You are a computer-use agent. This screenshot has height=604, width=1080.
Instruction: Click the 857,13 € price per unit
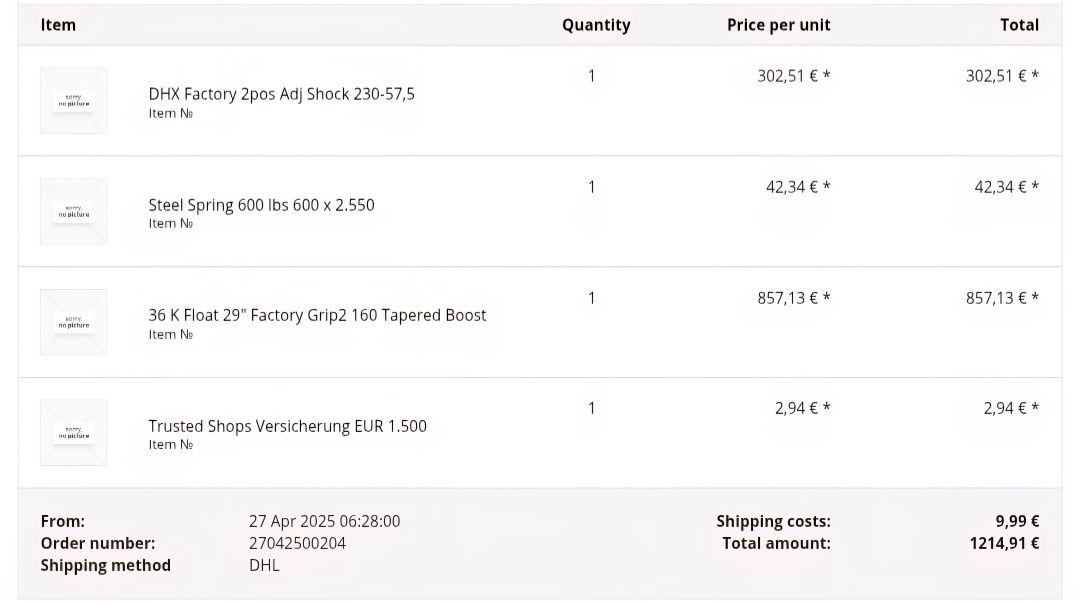[793, 298]
